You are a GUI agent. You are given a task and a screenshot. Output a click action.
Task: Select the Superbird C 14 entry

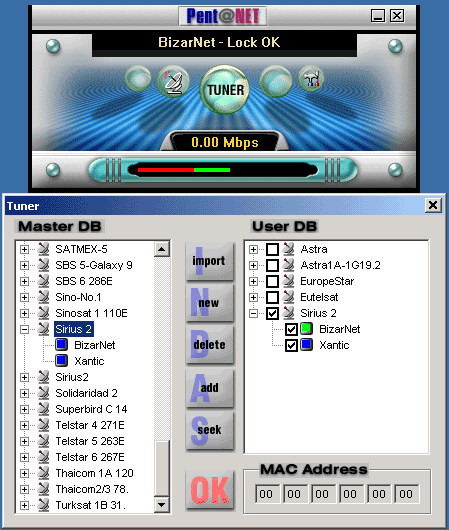tap(91, 409)
